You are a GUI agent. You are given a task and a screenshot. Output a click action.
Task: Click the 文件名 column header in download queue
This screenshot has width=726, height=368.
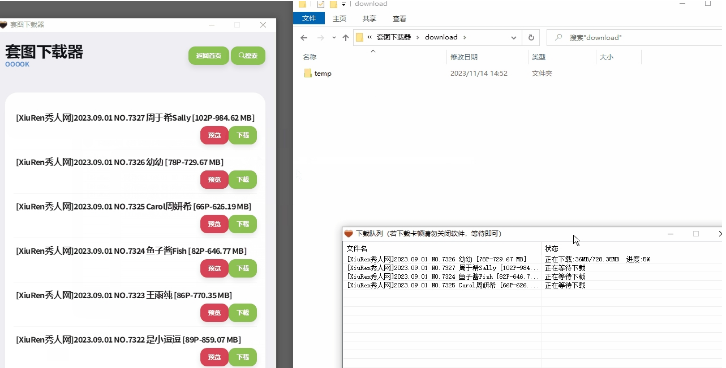coord(357,249)
